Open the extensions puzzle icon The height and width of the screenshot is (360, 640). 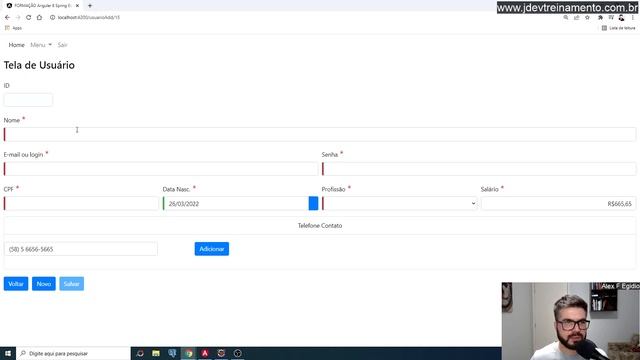point(600,18)
